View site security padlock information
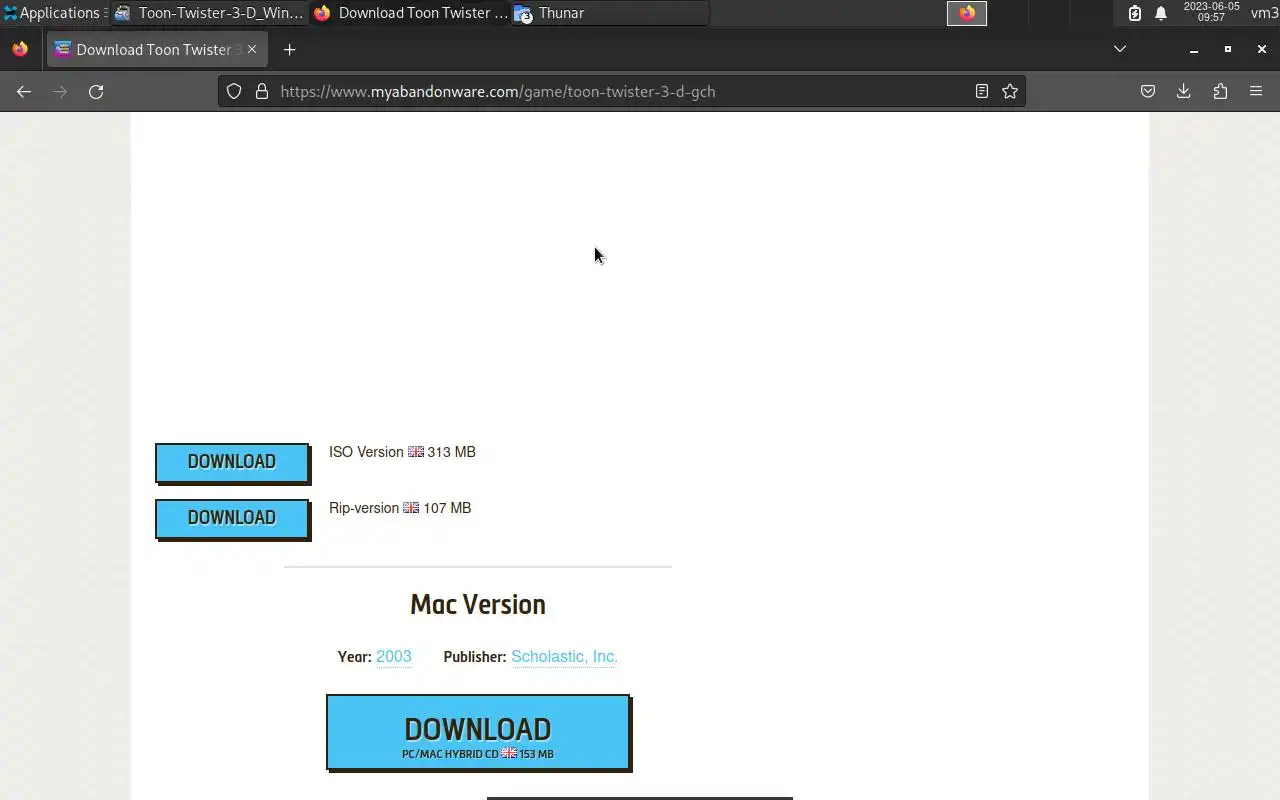 tap(262, 91)
